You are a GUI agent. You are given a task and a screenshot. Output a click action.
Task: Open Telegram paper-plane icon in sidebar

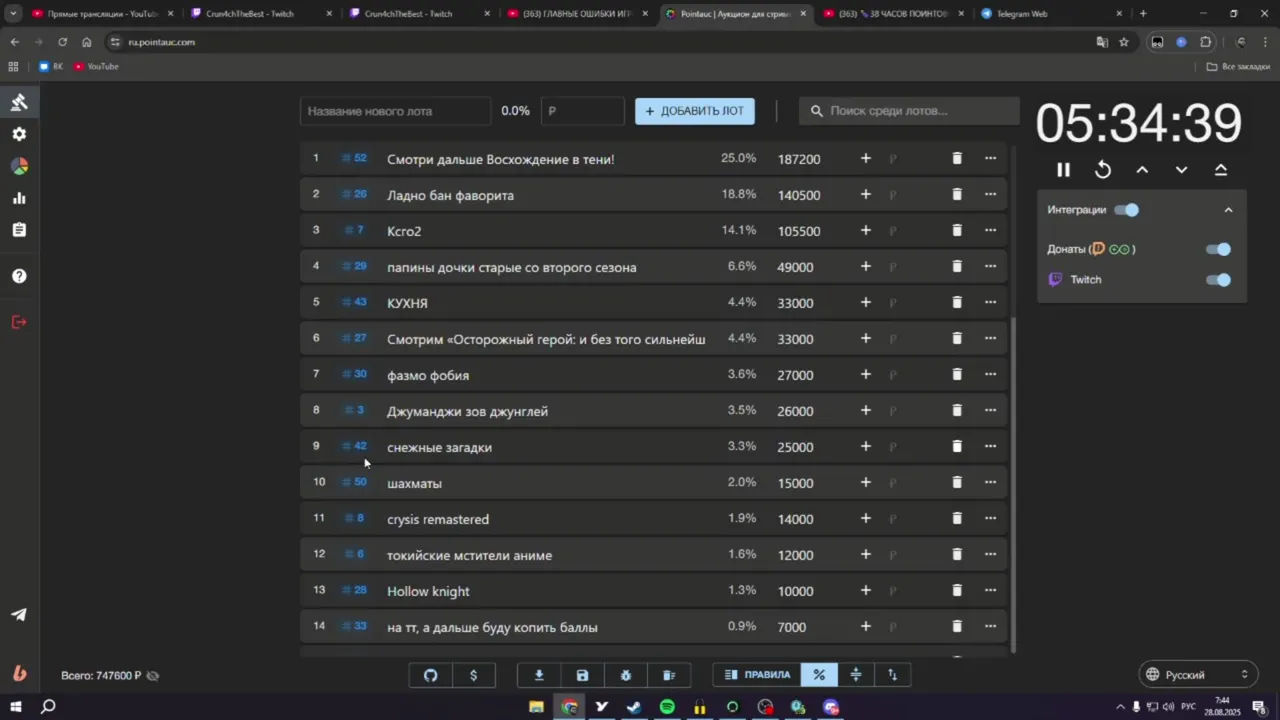[x=19, y=615]
